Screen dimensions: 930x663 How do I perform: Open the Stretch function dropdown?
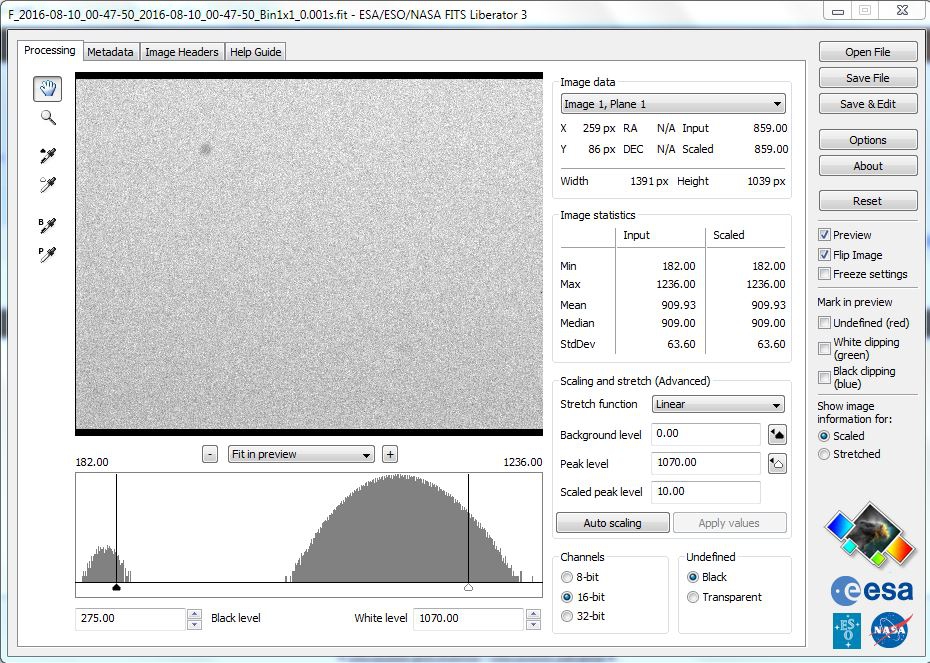tap(718, 405)
